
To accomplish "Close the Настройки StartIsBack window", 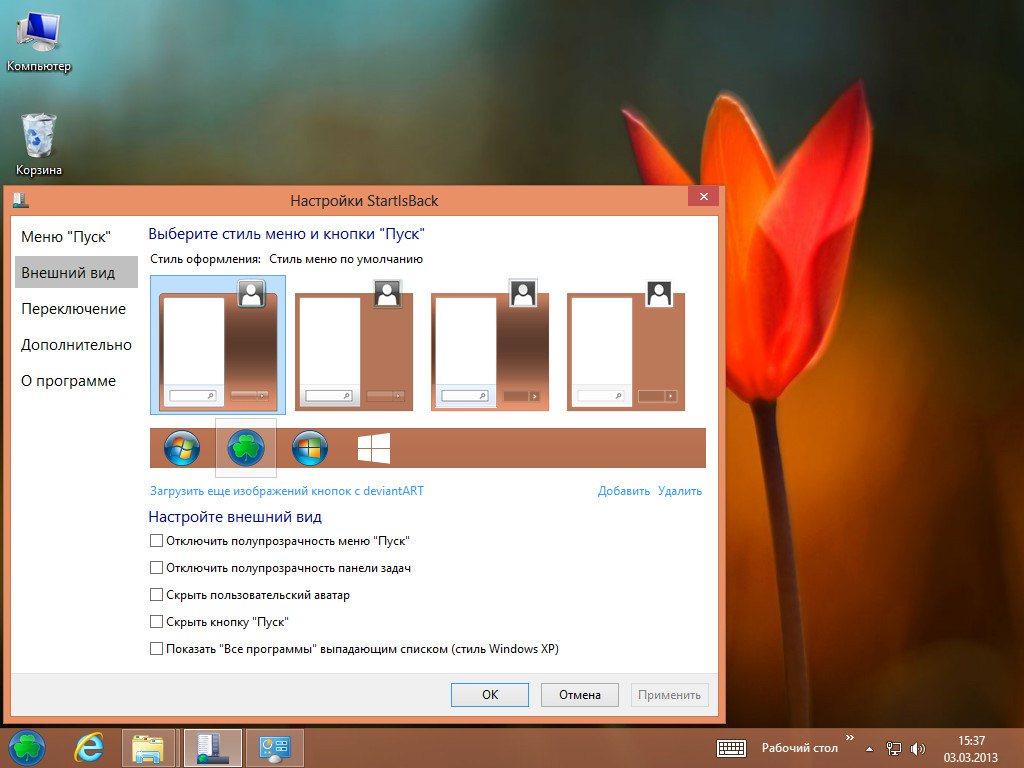I will 703,197.
